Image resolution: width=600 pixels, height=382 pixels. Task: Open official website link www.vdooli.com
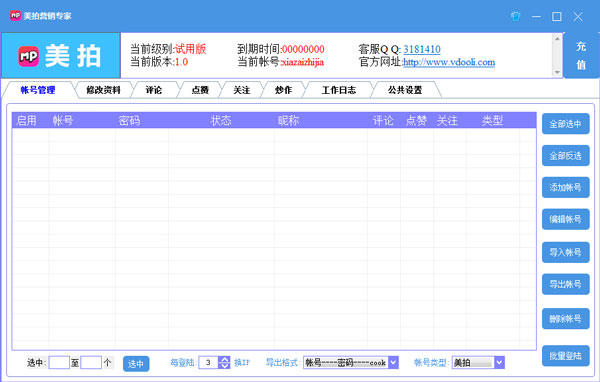tap(449, 62)
